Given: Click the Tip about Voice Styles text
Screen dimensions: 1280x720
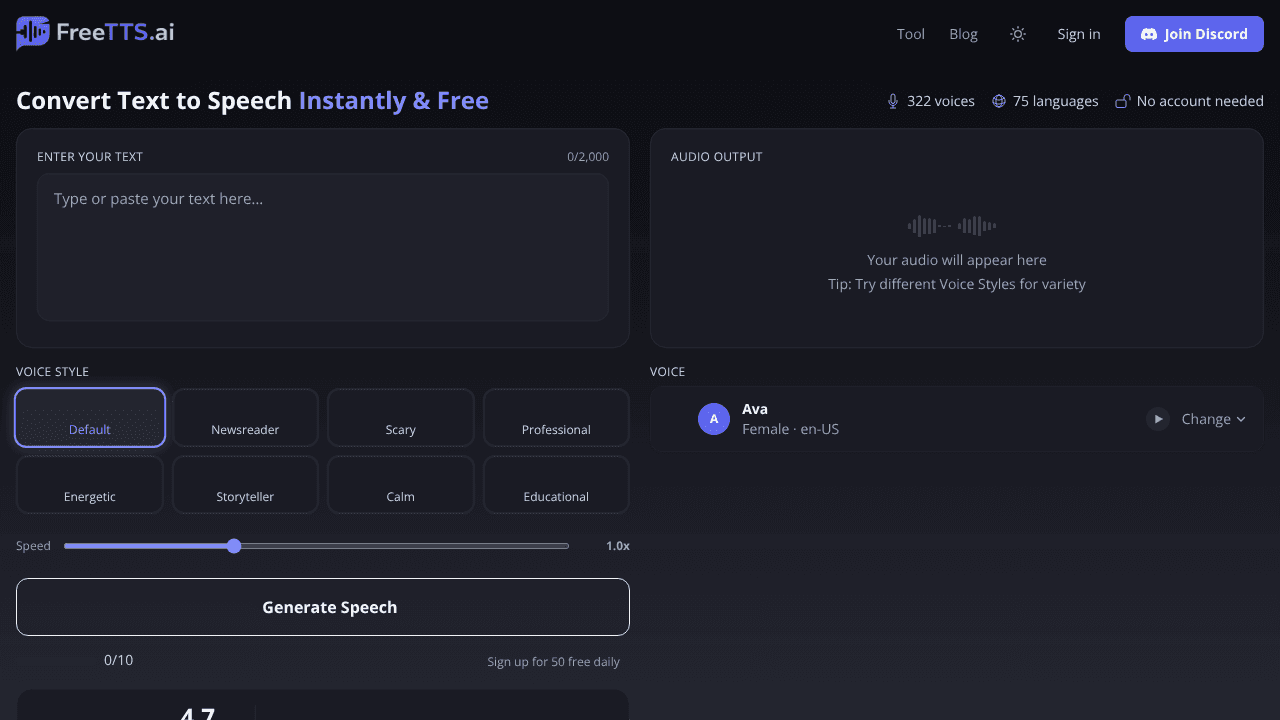Looking at the screenshot, I should [957, 284].
